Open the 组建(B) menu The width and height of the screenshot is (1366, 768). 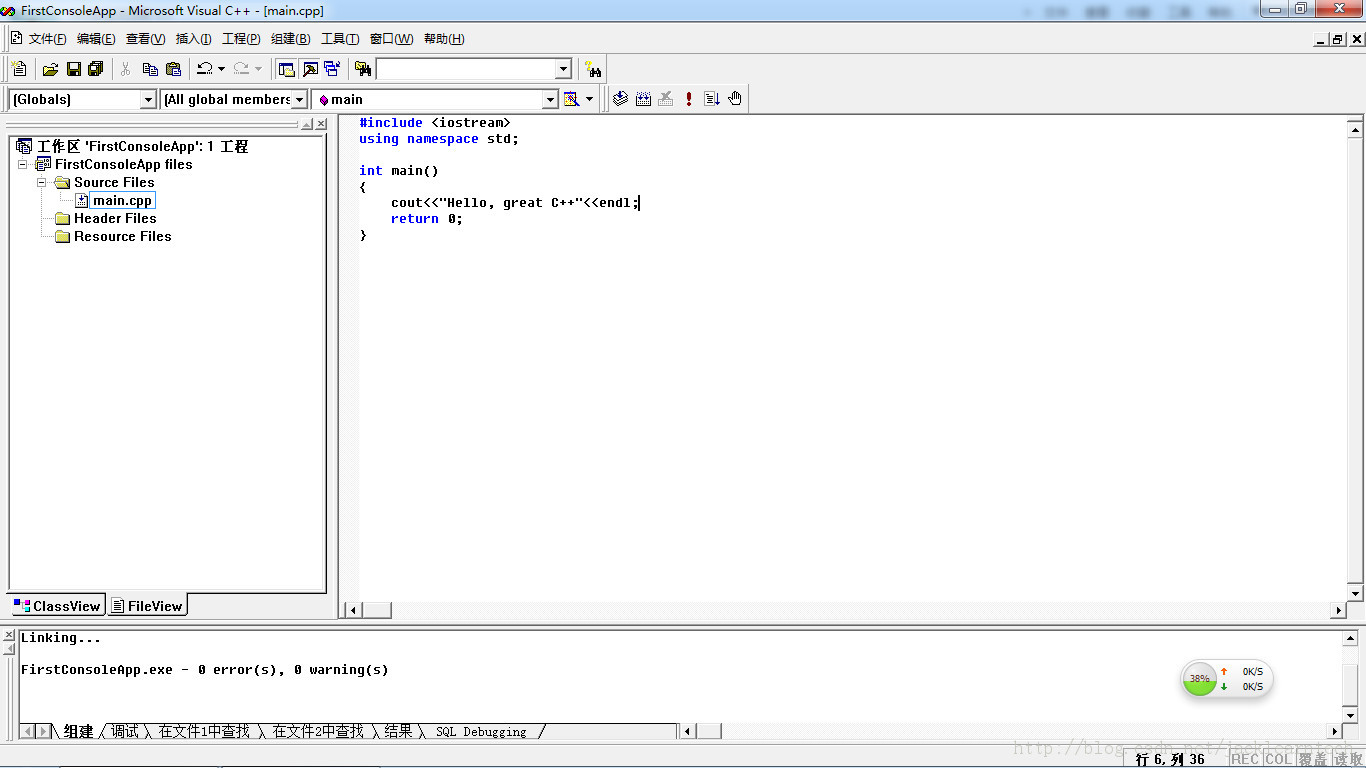point(288,38)
